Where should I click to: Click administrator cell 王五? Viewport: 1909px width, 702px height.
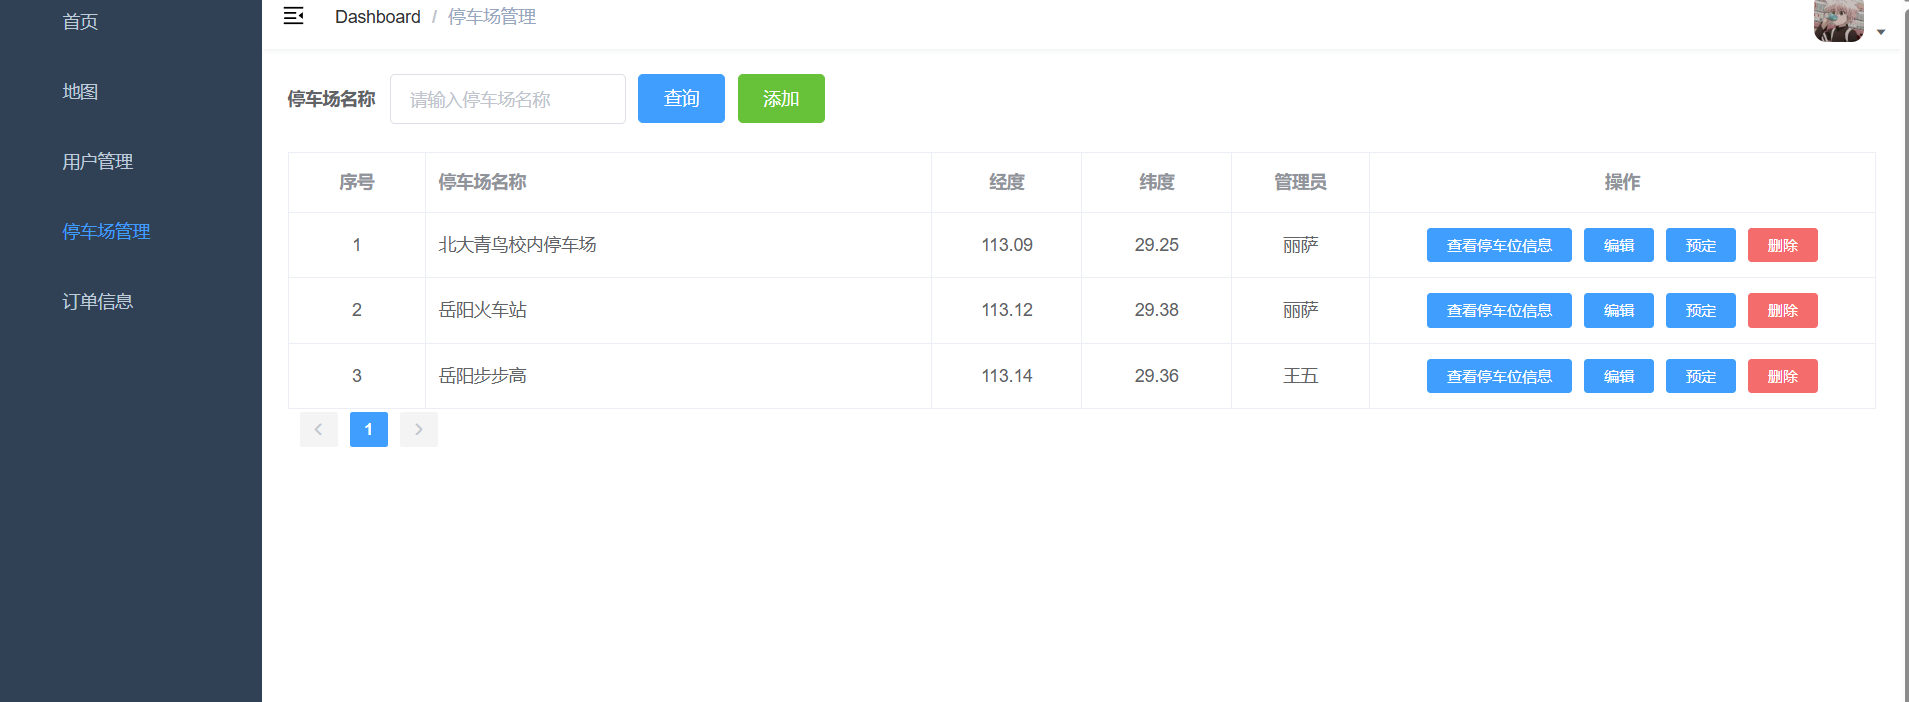1300,376
